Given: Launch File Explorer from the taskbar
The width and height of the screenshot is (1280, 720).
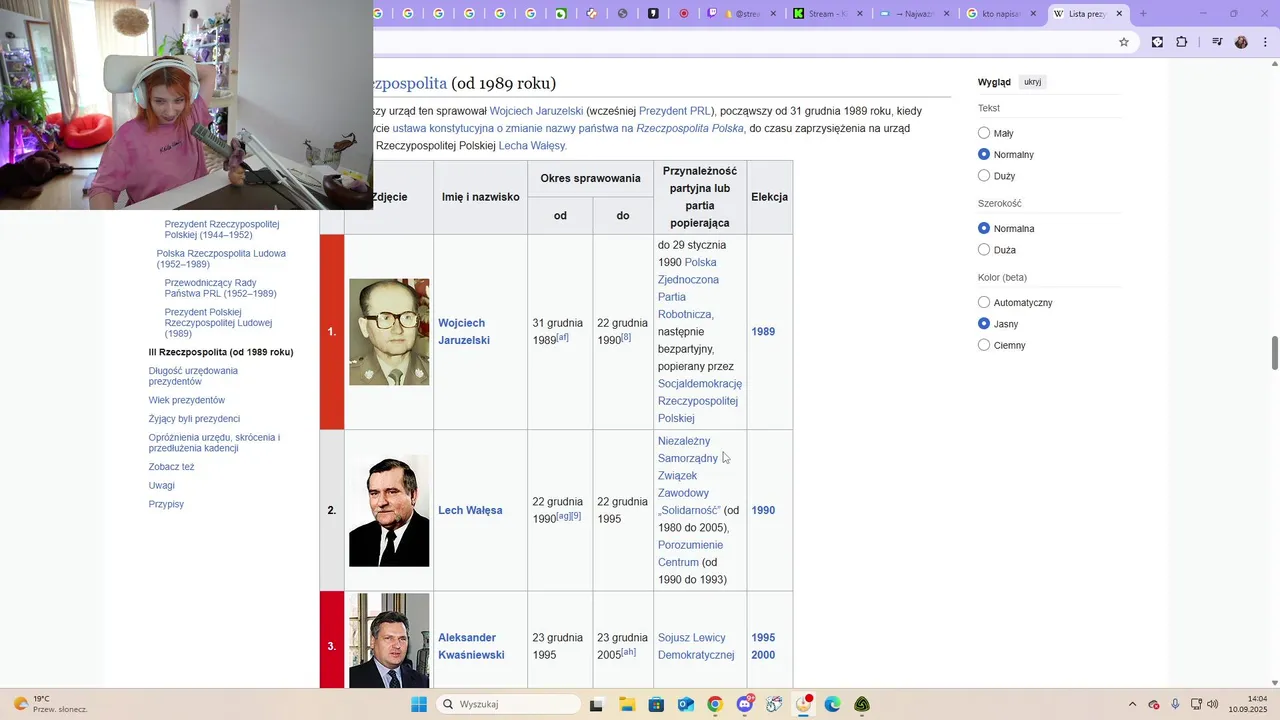Looking at the screenshot, I should pos(626,704).
